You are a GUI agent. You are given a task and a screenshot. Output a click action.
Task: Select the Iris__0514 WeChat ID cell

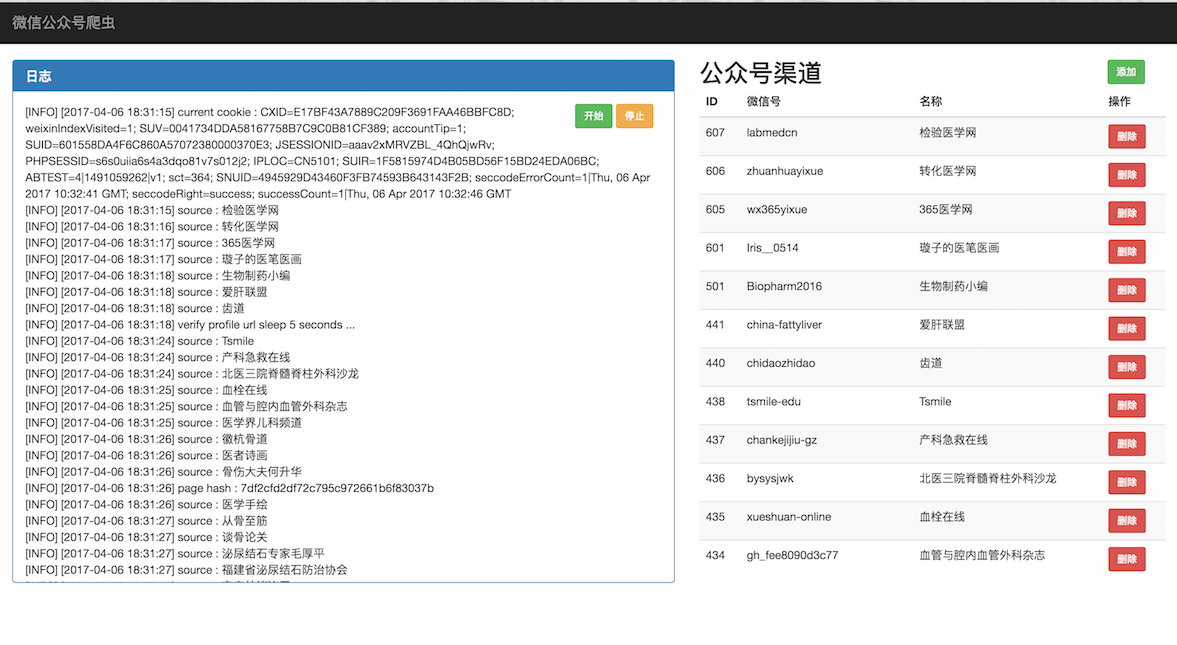772,248
